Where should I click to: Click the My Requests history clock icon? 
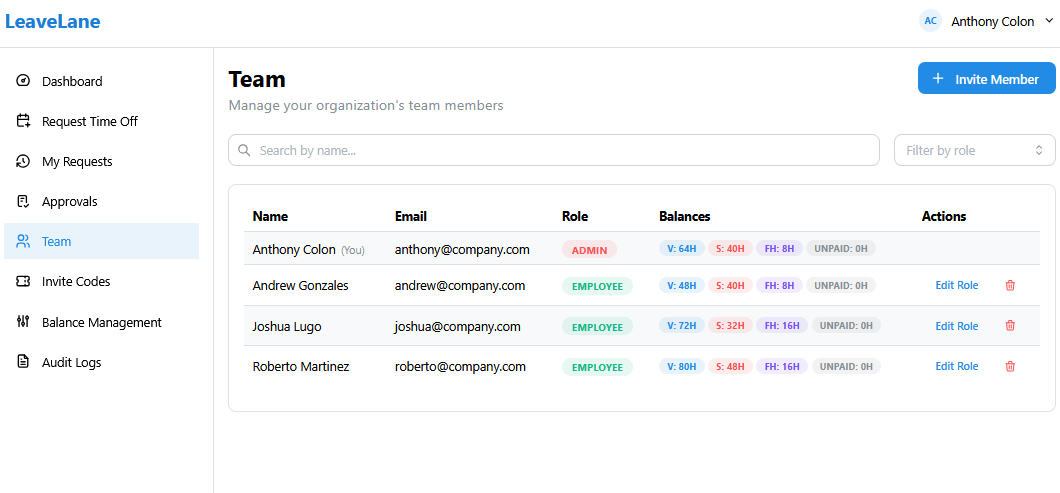pyautogui.click(x=23, y=161)
